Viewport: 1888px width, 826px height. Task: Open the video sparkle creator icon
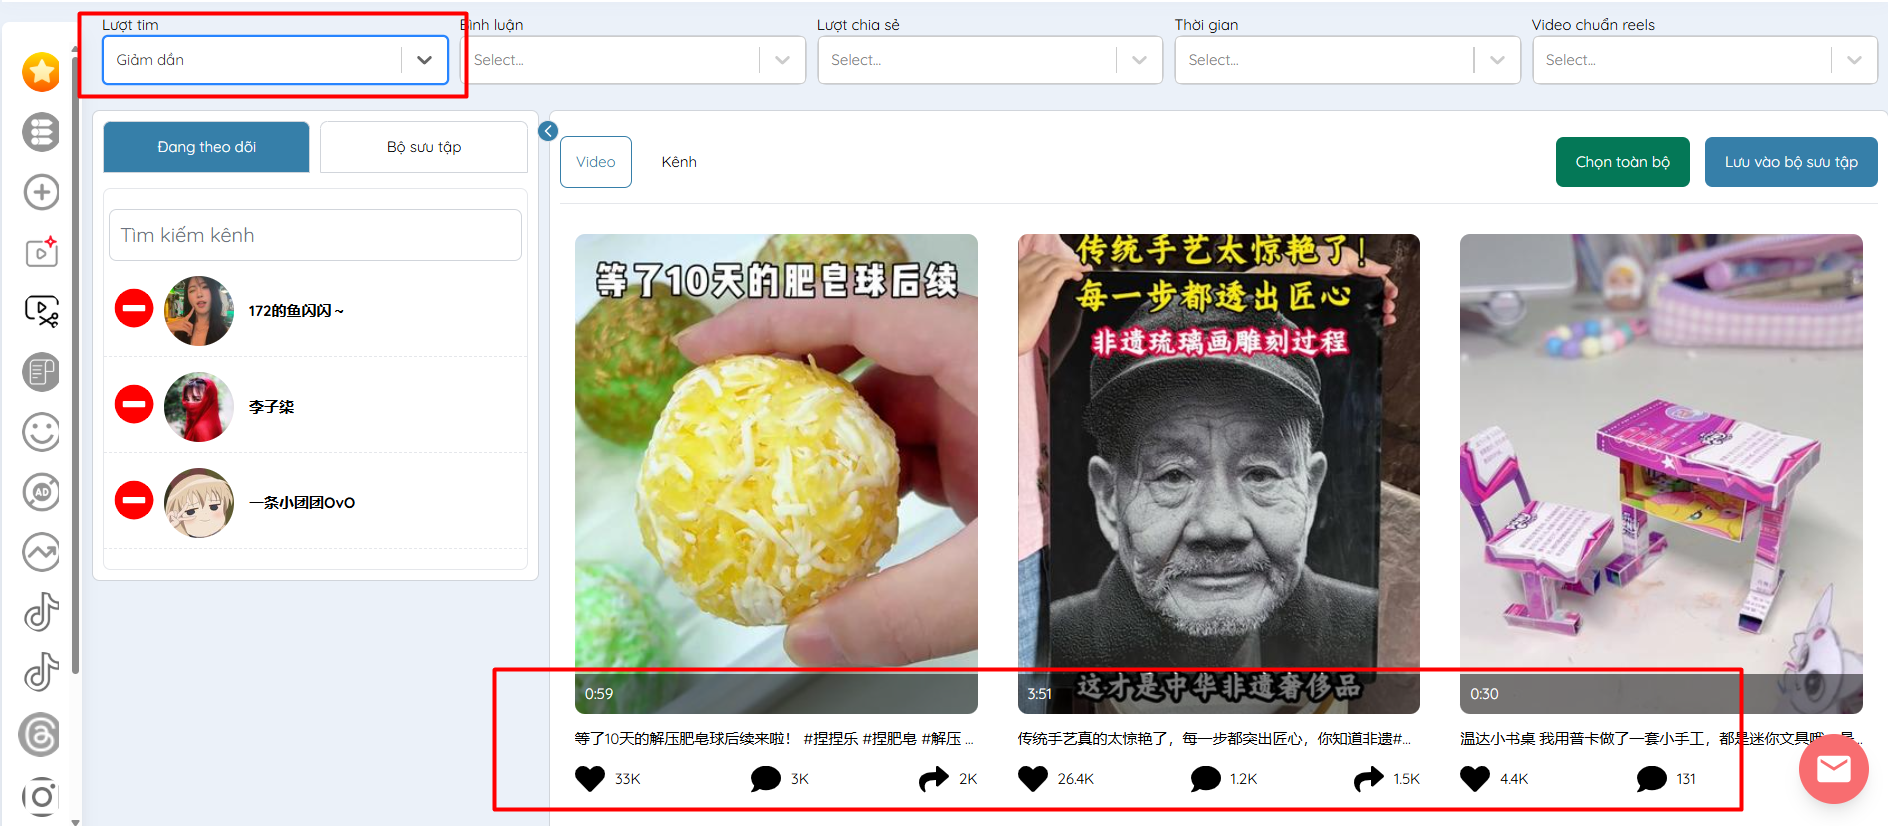pyautogui.click(x=41, y=252)
